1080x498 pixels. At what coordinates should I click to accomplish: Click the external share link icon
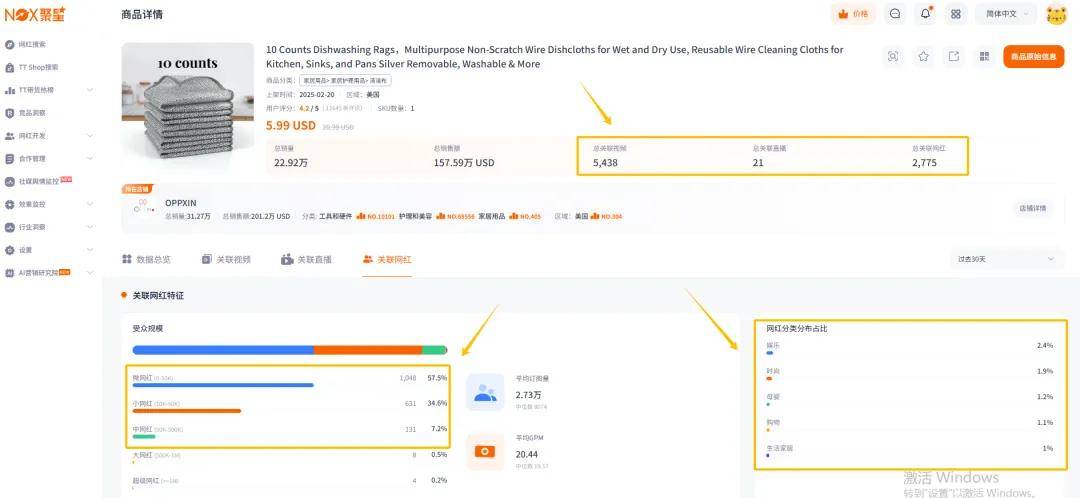tap(953, 56)
